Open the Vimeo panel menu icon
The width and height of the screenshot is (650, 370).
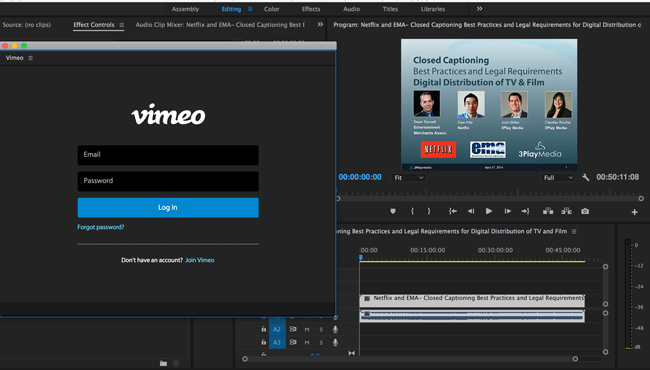pyautogui.click(x=30, y=58)
